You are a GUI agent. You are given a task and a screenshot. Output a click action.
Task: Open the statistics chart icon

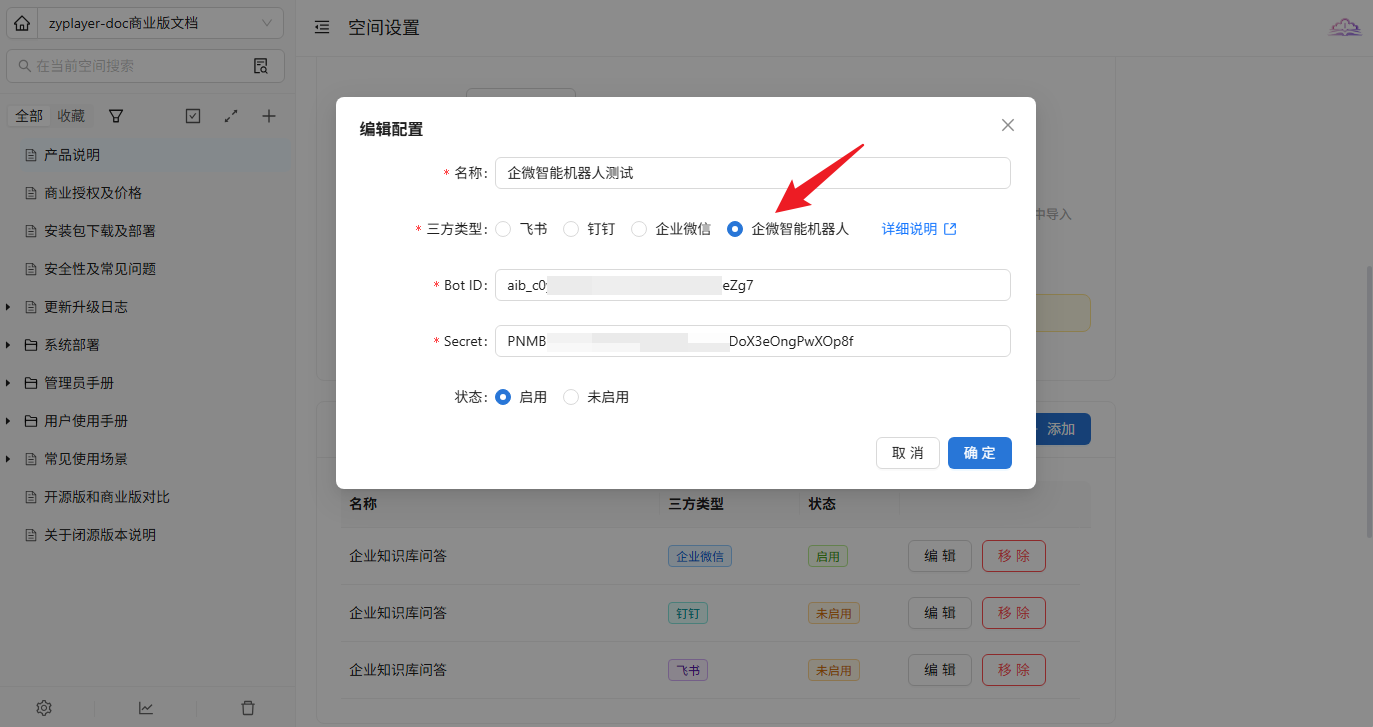[x=146, y=708]
